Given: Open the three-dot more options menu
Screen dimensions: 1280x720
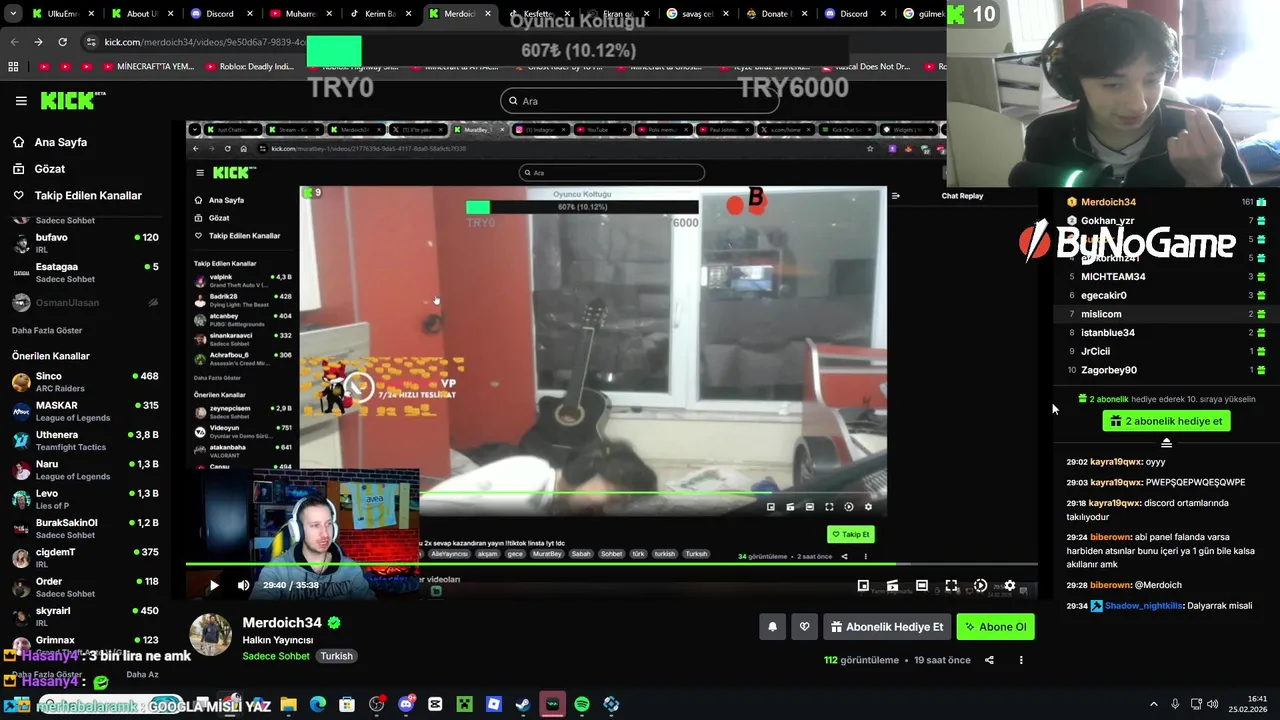Looking at the screenshot, I should click(x=1021, y=660).
